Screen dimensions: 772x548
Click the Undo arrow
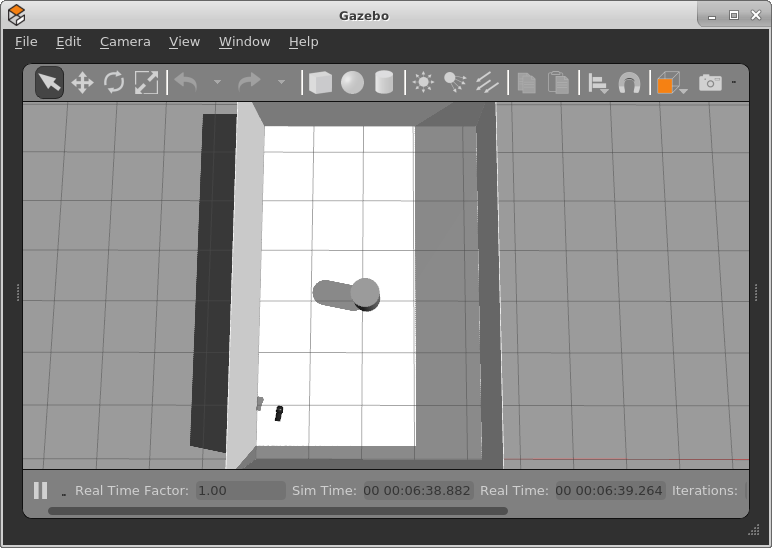(186, 82)
